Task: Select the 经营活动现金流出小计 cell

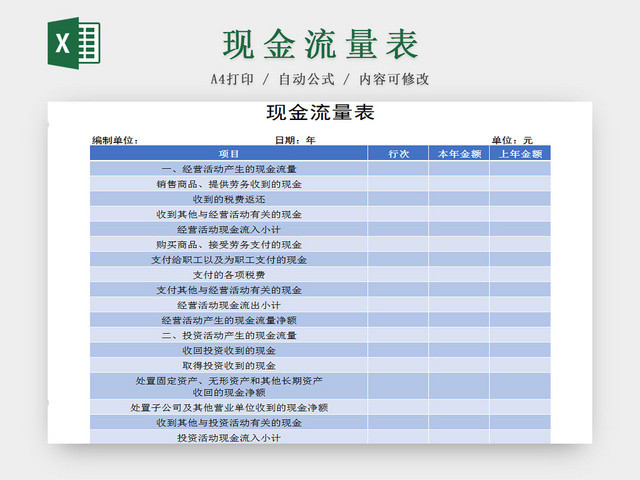Action: point(229,305)
